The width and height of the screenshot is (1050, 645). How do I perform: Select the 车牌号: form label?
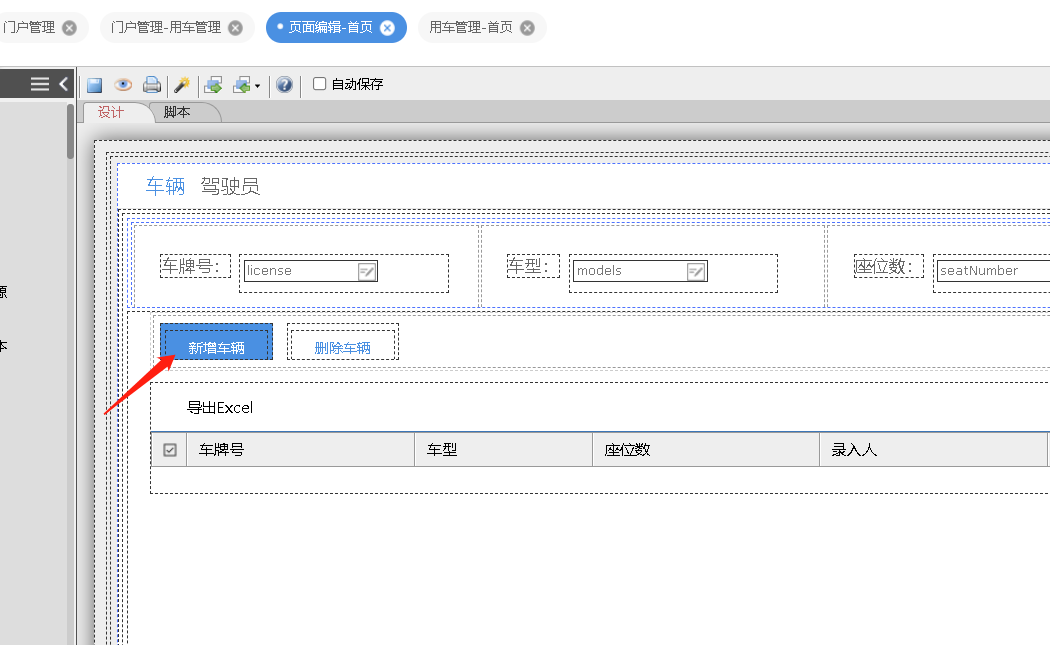[x=195, y=266]
